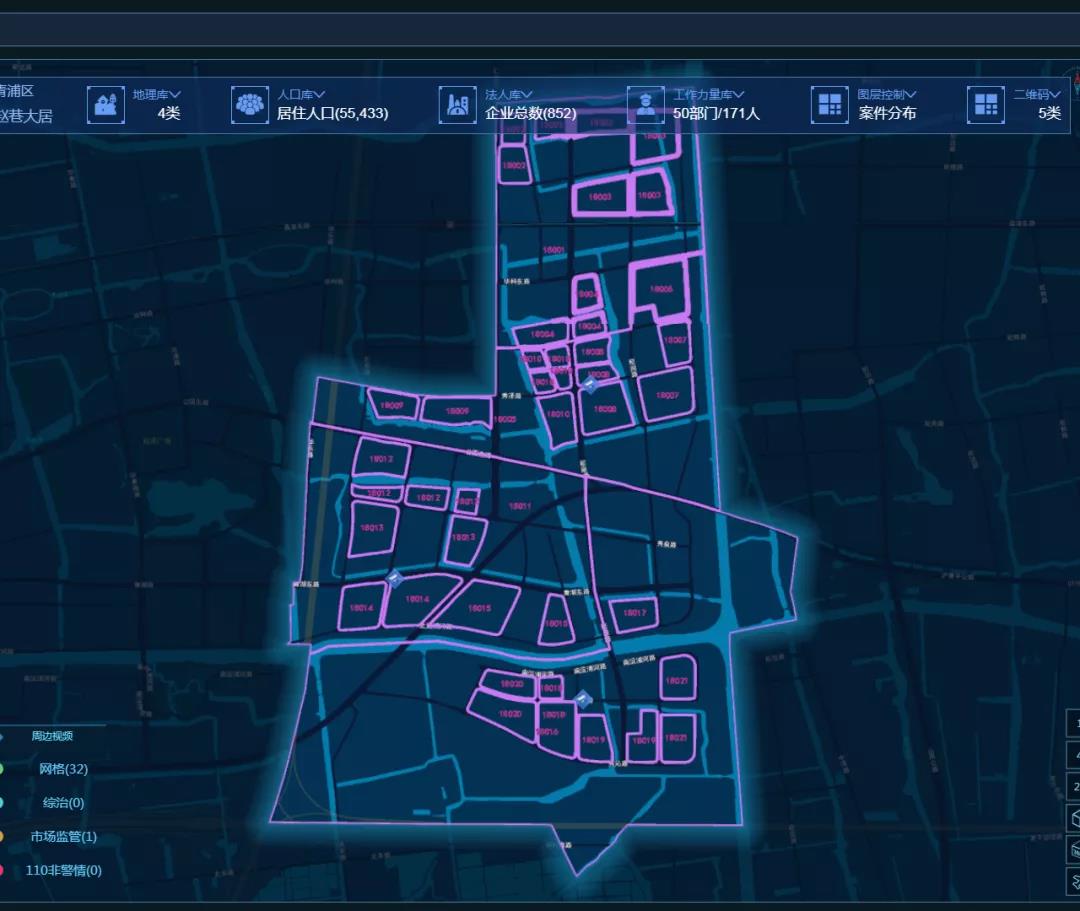Viewport: 1080px width, 911px height.
Task: Click the 地理库 map icon
Action: pos(106,104)
